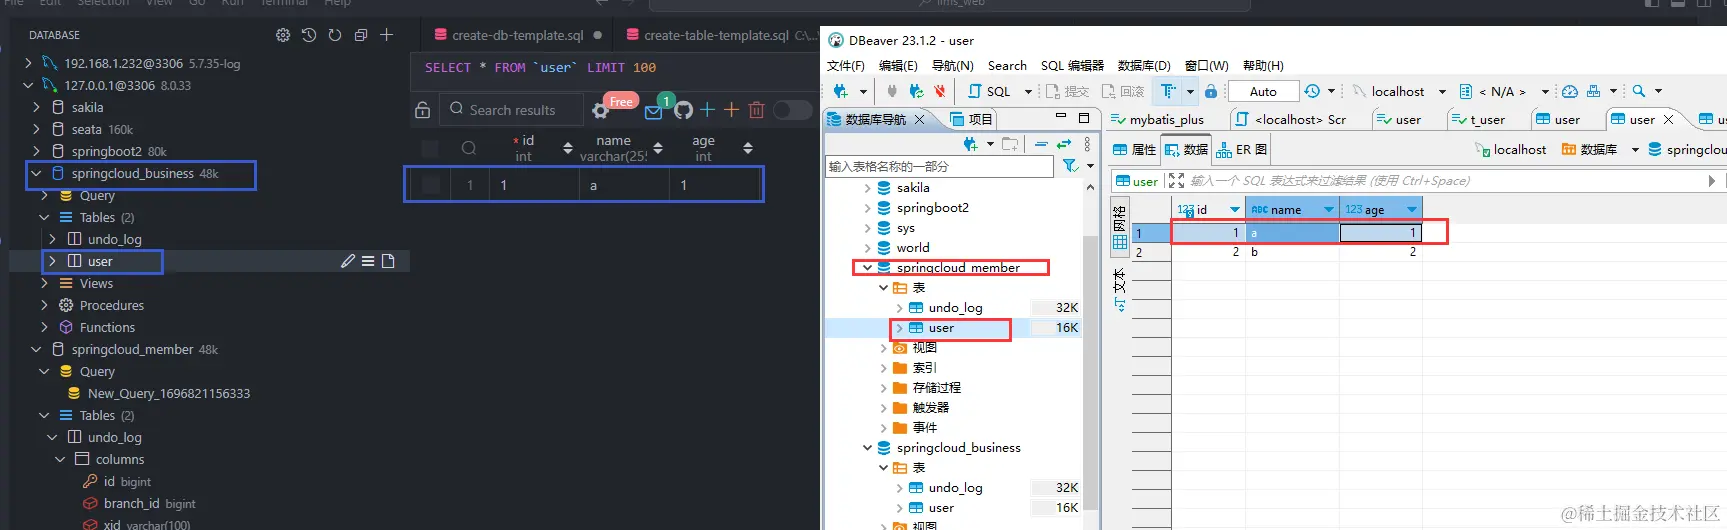
Task: Open id column dropdown in DBeaver grid
Action: (x=1234, y=210)
